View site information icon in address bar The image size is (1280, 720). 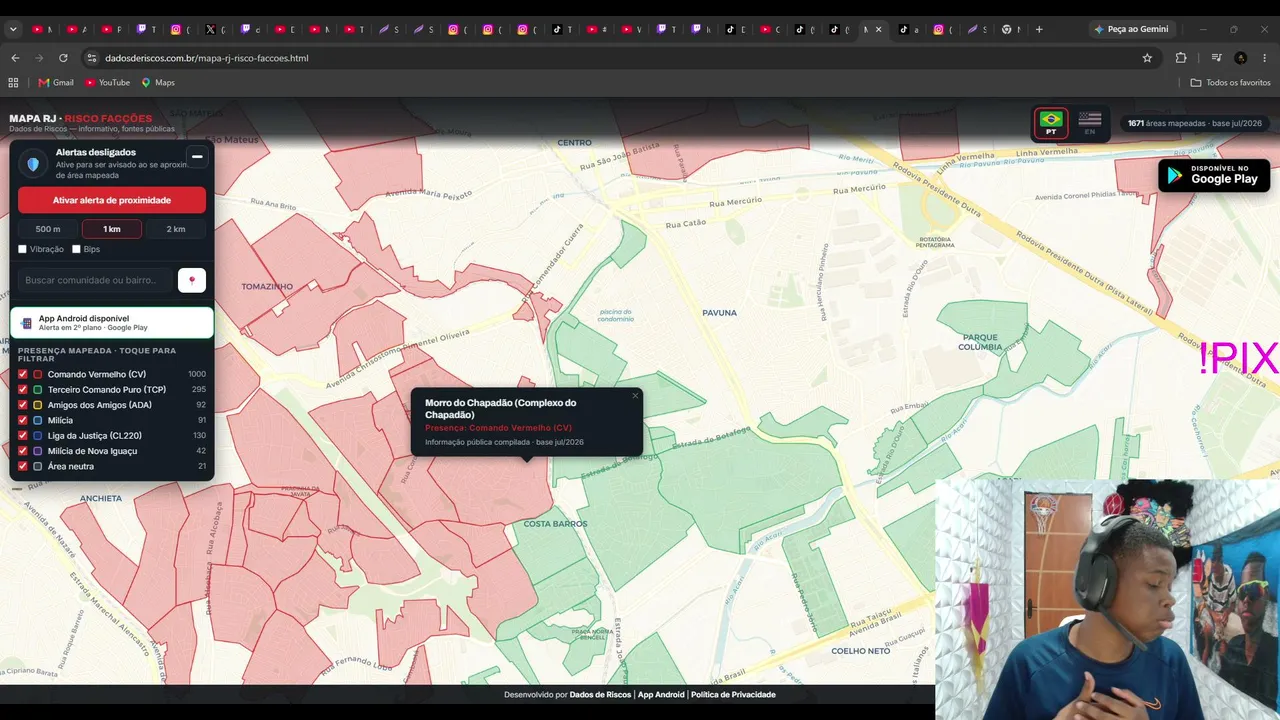(x=92, y=58)
